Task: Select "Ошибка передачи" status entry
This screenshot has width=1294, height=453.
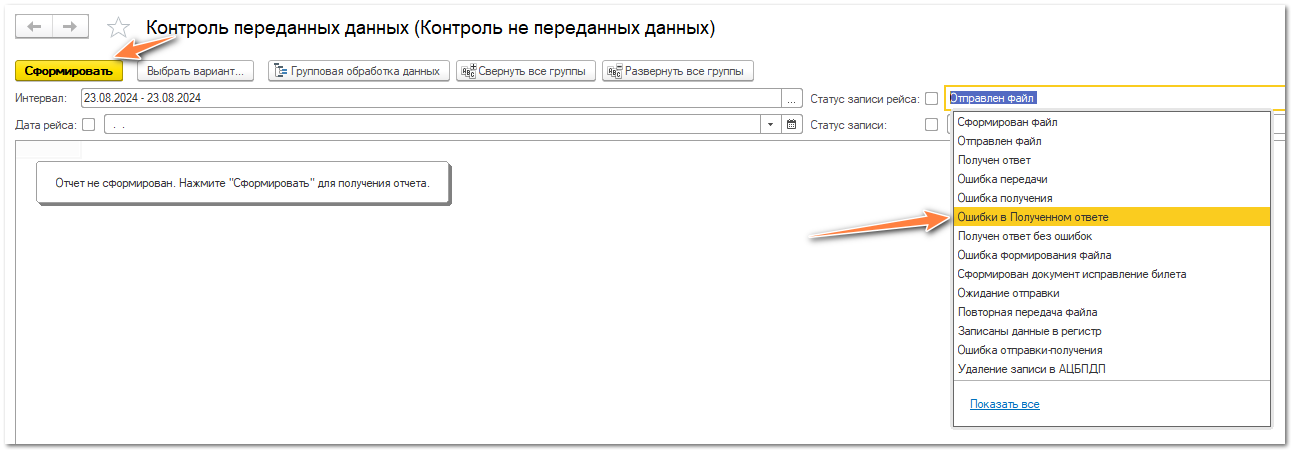Action: [x=1002, y=179]
